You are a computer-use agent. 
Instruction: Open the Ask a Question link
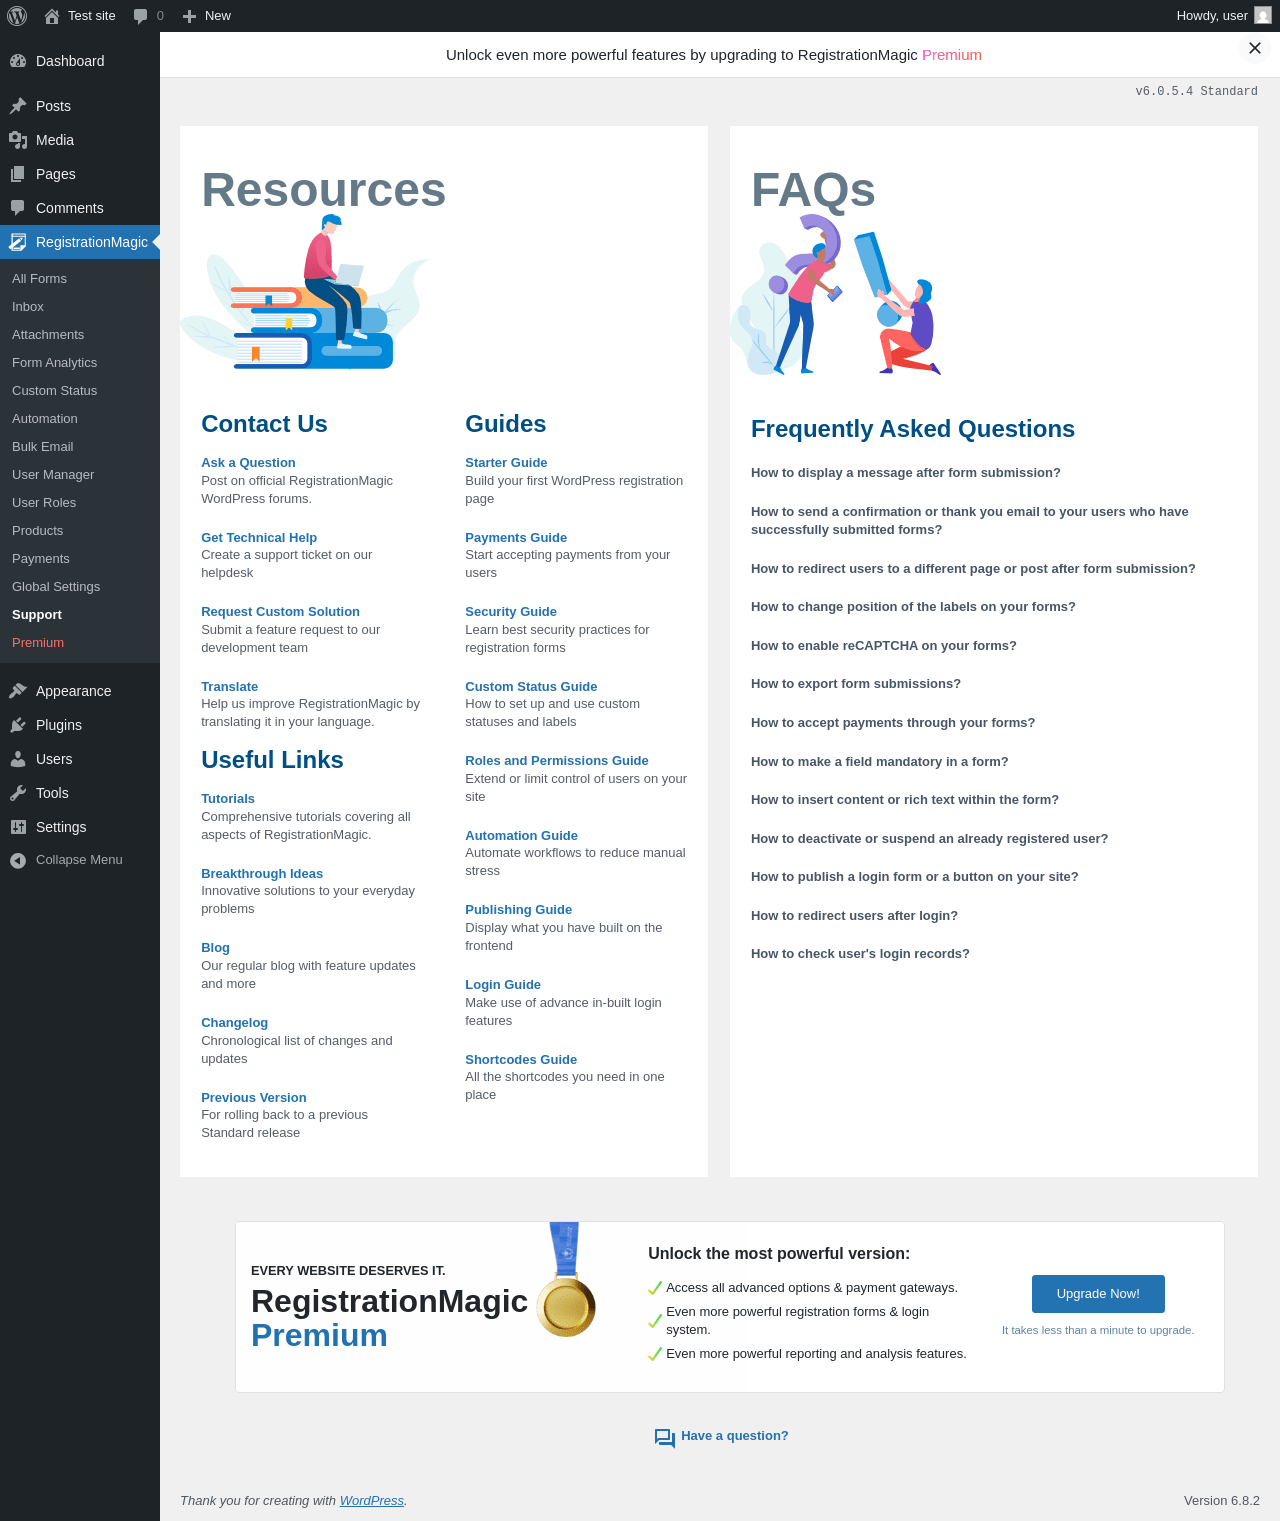click(248, 463)
